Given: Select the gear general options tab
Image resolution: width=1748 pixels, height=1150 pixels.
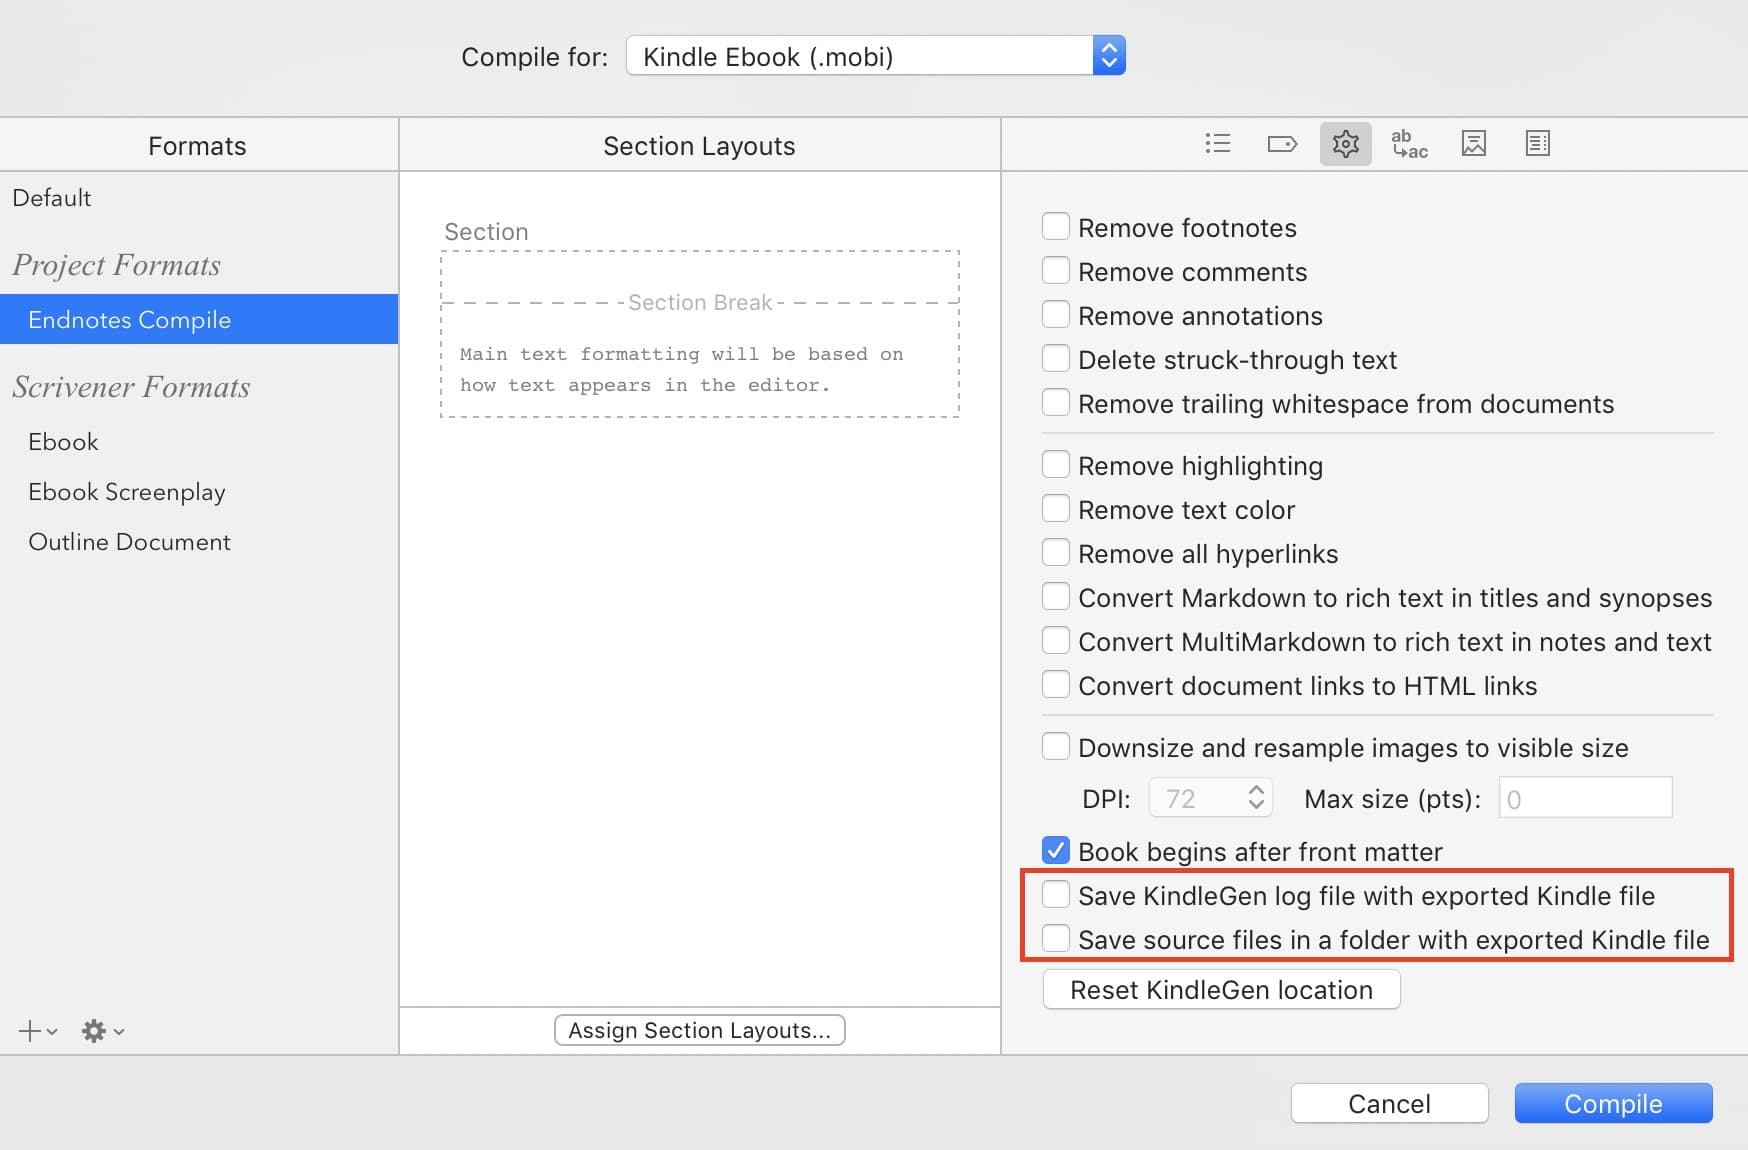Looking at the screenshot, I should click(1345, 144).
